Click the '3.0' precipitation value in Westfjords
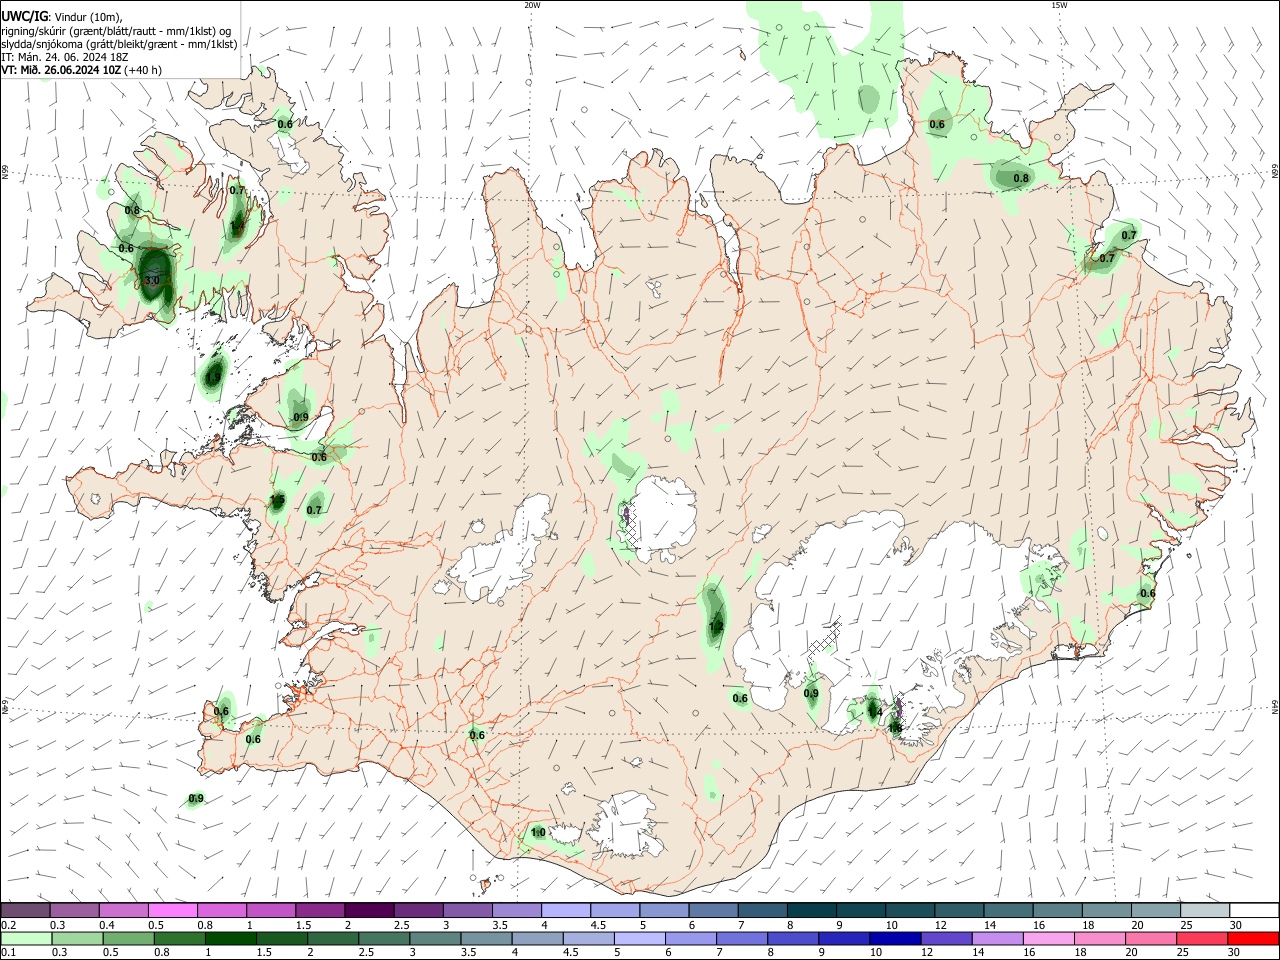Image resolution: width=1280 pixels, height=960 pixels. pos(152,282)
